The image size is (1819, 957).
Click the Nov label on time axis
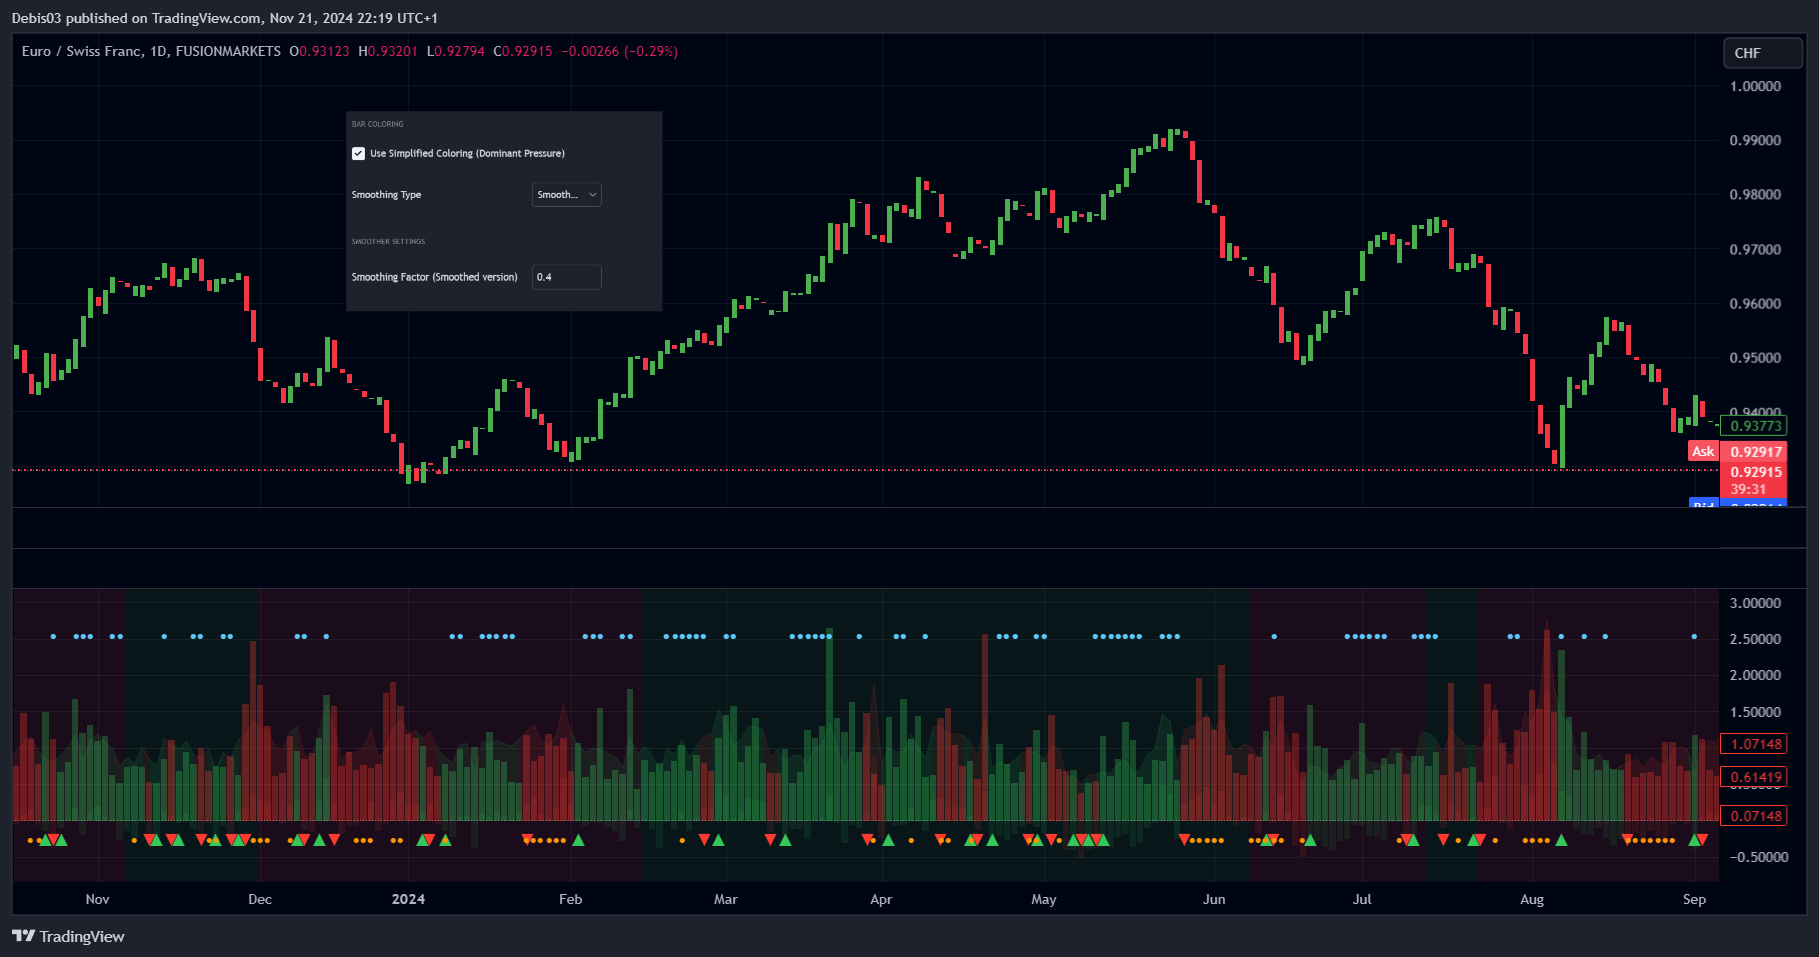click(x=97, y=899)
